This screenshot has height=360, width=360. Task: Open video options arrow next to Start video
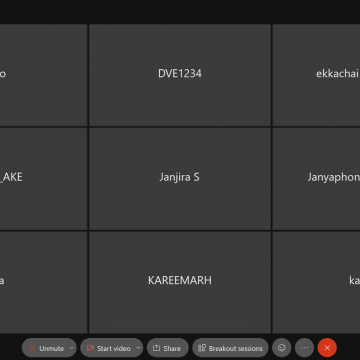[138, 348]
